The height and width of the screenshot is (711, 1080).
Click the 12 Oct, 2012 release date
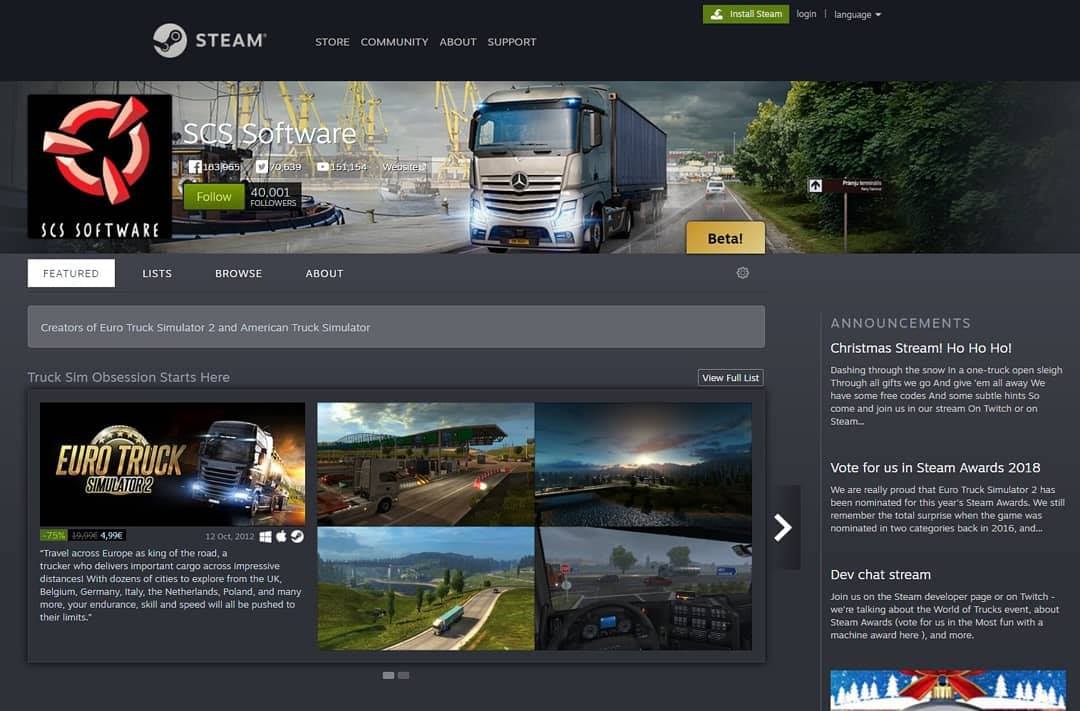tap(229, 536)
